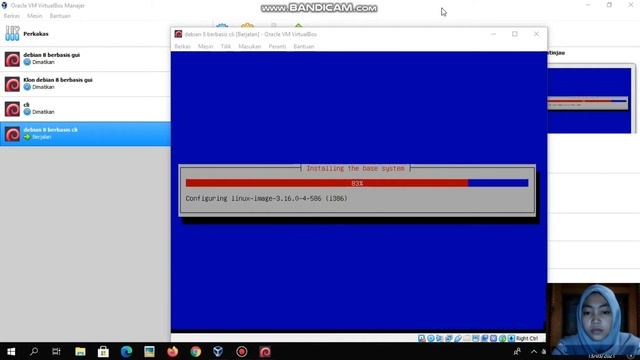The image size is (640, 360).
Task: Open the Masukan menu in the VM window
Action: 249,47
